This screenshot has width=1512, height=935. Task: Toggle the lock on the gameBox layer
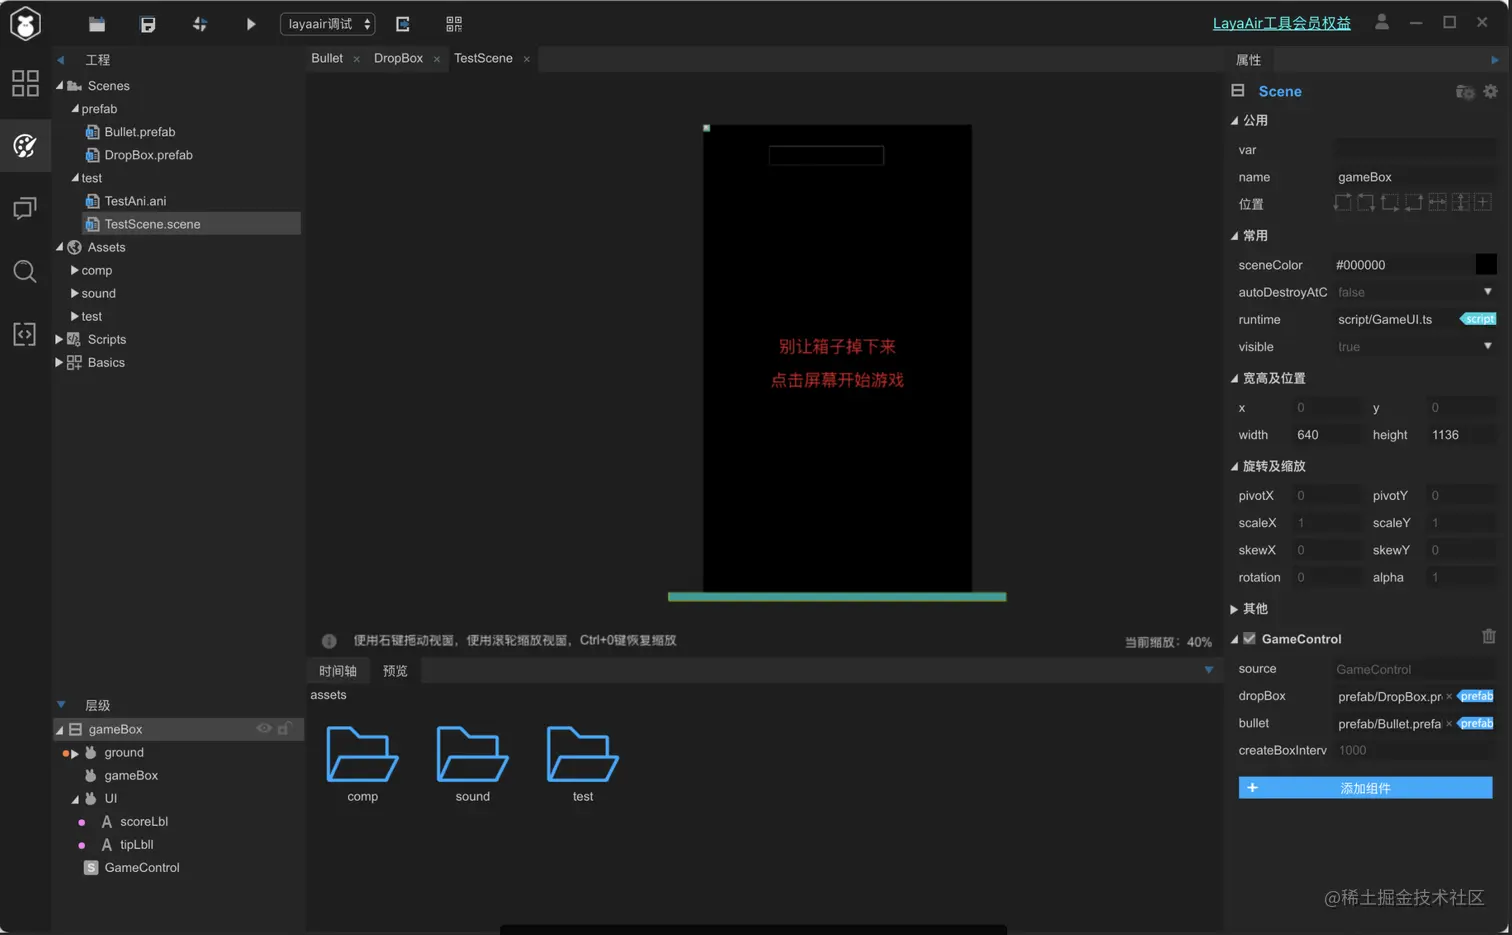(284, 729)
